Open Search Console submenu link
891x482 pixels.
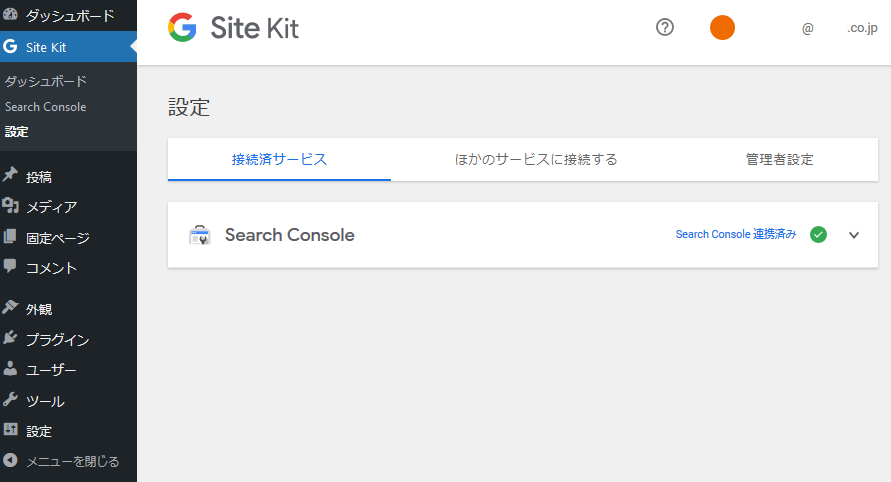point(45,107)
